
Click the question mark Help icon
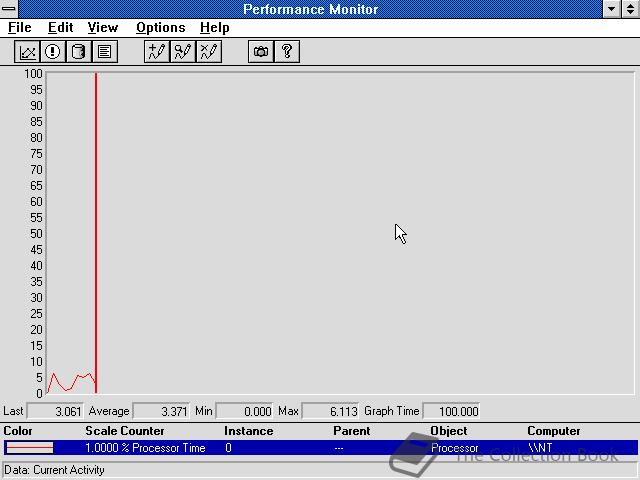(x=287, y=52)
